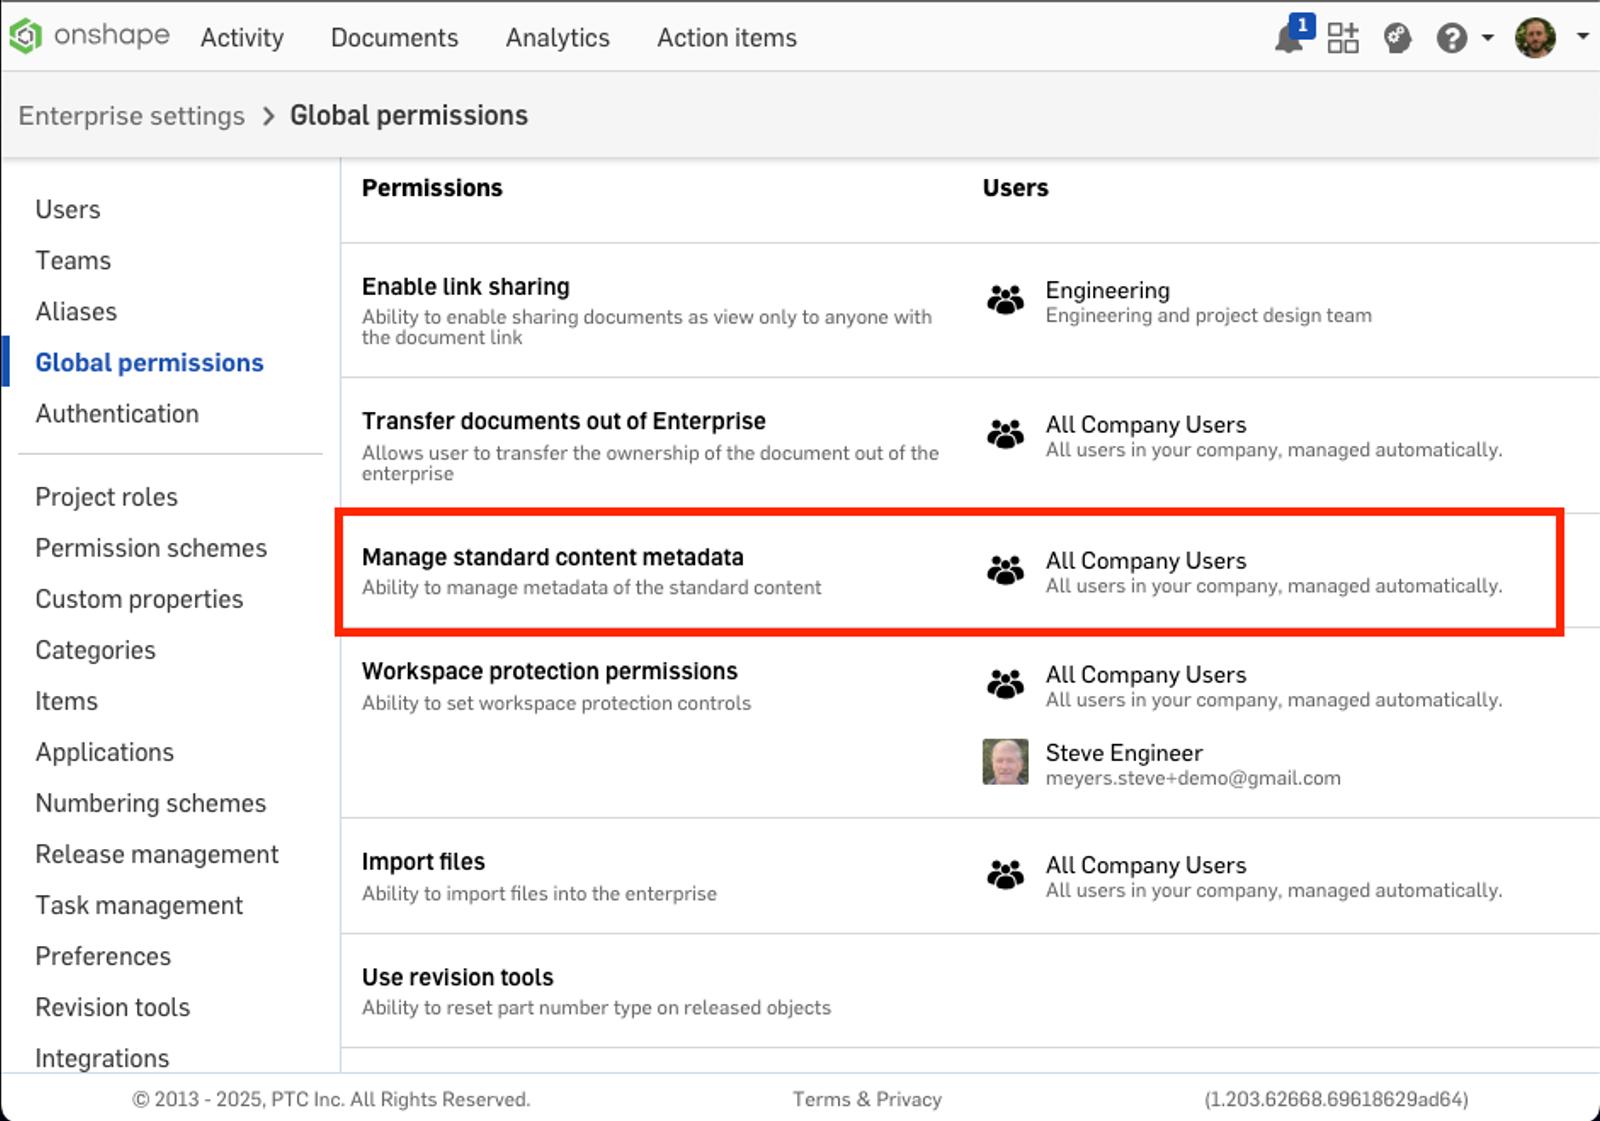Select Numbering schemes in the sidebar

click(150, 803)
